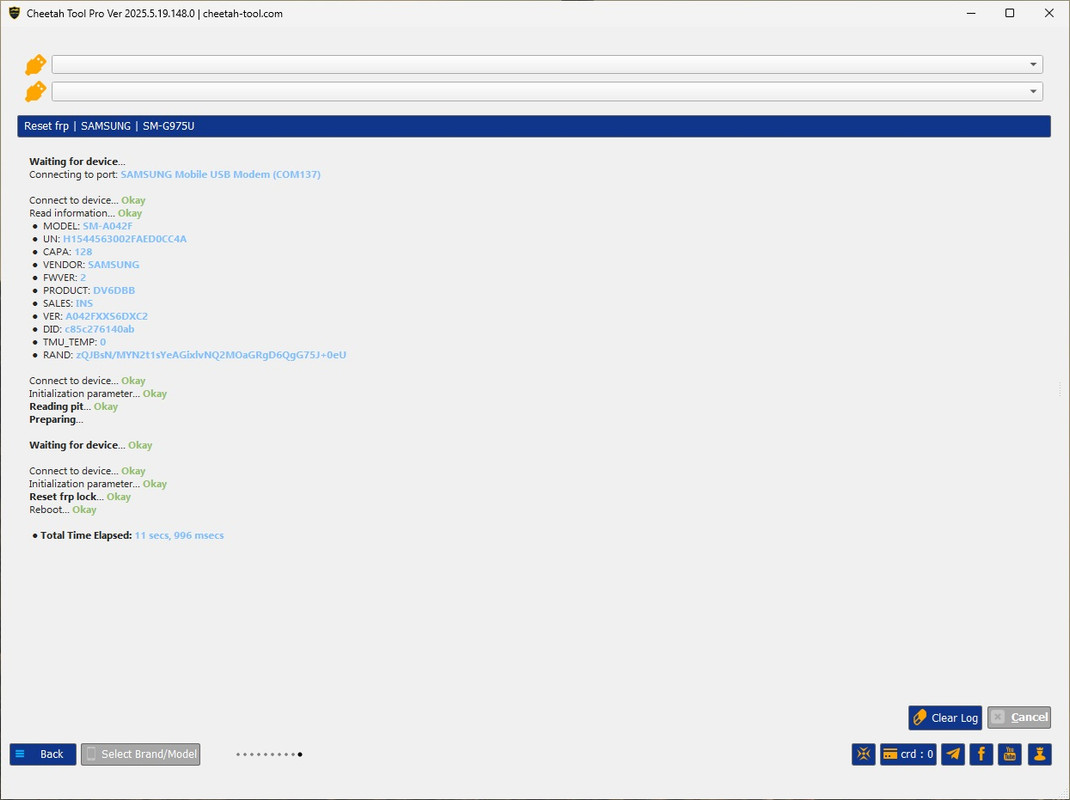Click the Reboot... Okay line
1070x800 pixels.
click(63, 510)
